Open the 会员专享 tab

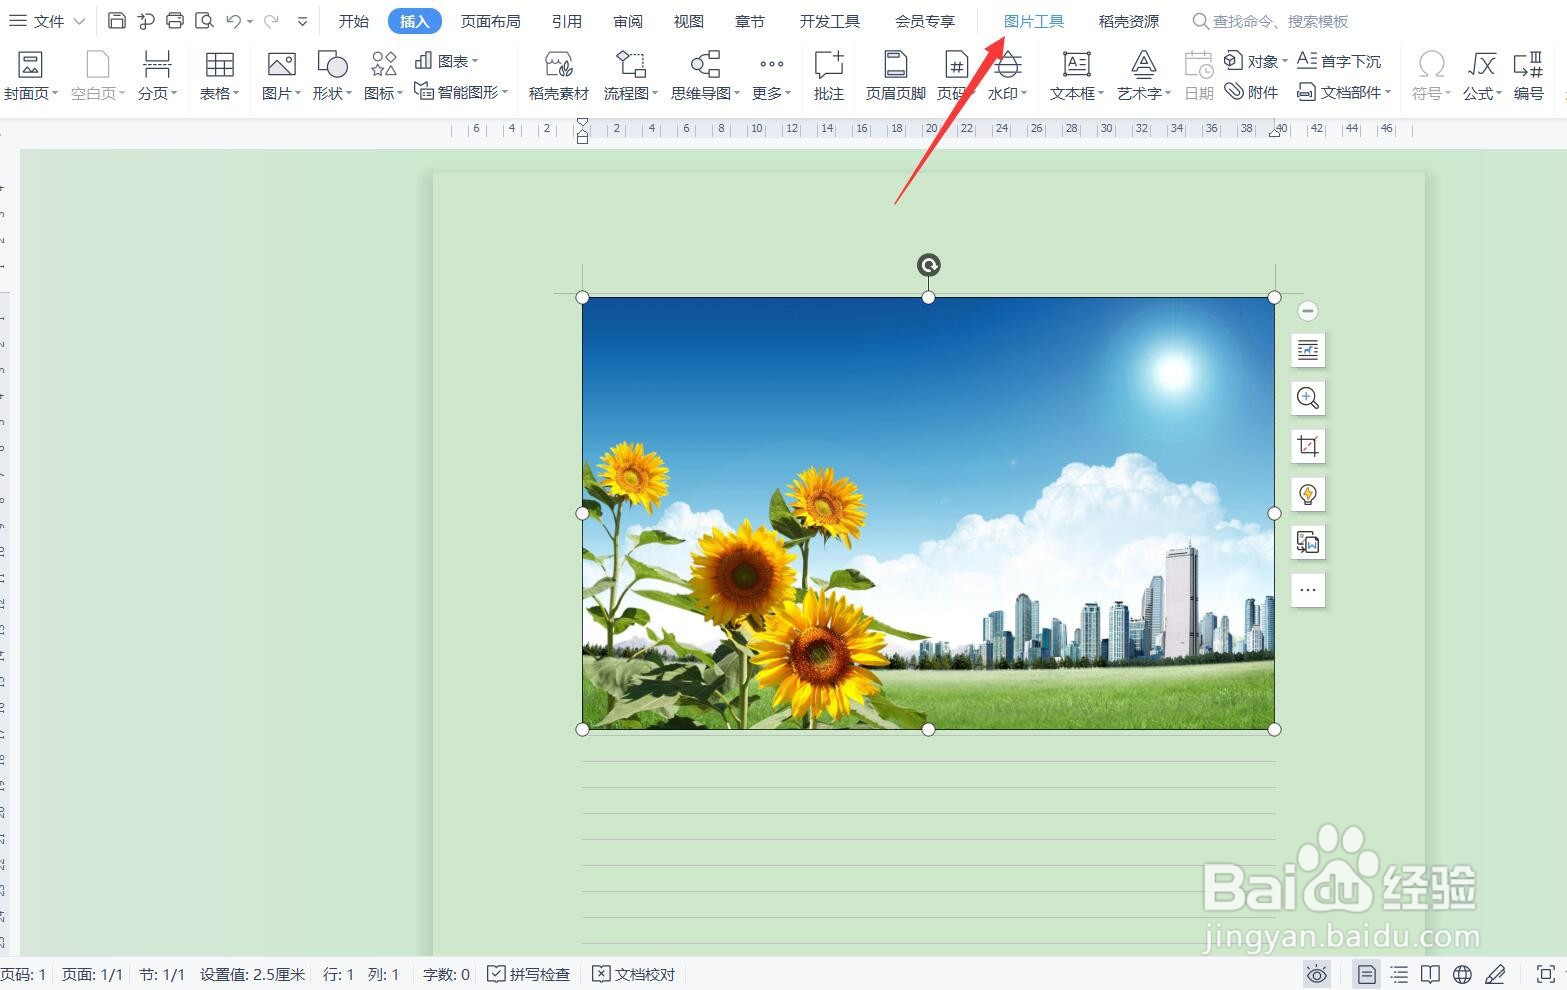pyautogui.click(x=925, y=21)
